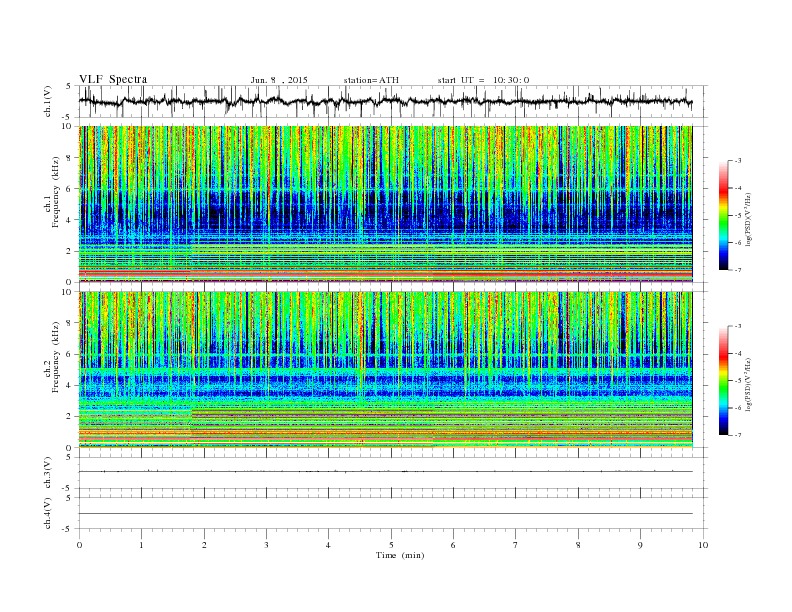This screenshot has width=792, height=612.
Task: Click the "3" tick on the time axis
Action: click(x=266, y=545)
